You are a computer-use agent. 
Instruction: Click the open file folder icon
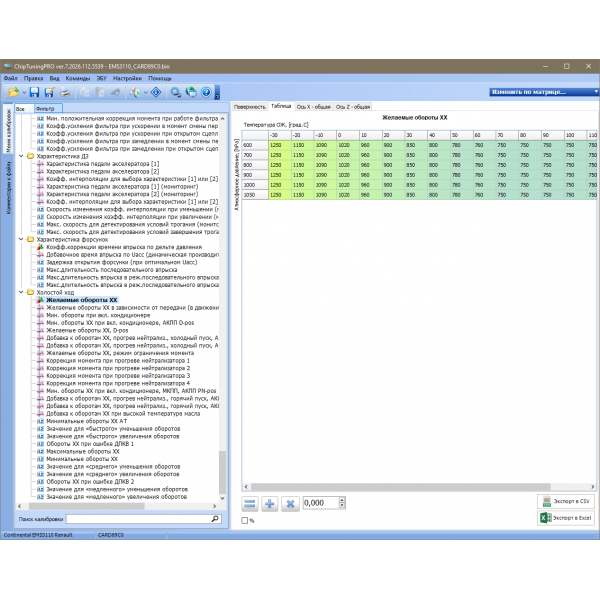13,92
